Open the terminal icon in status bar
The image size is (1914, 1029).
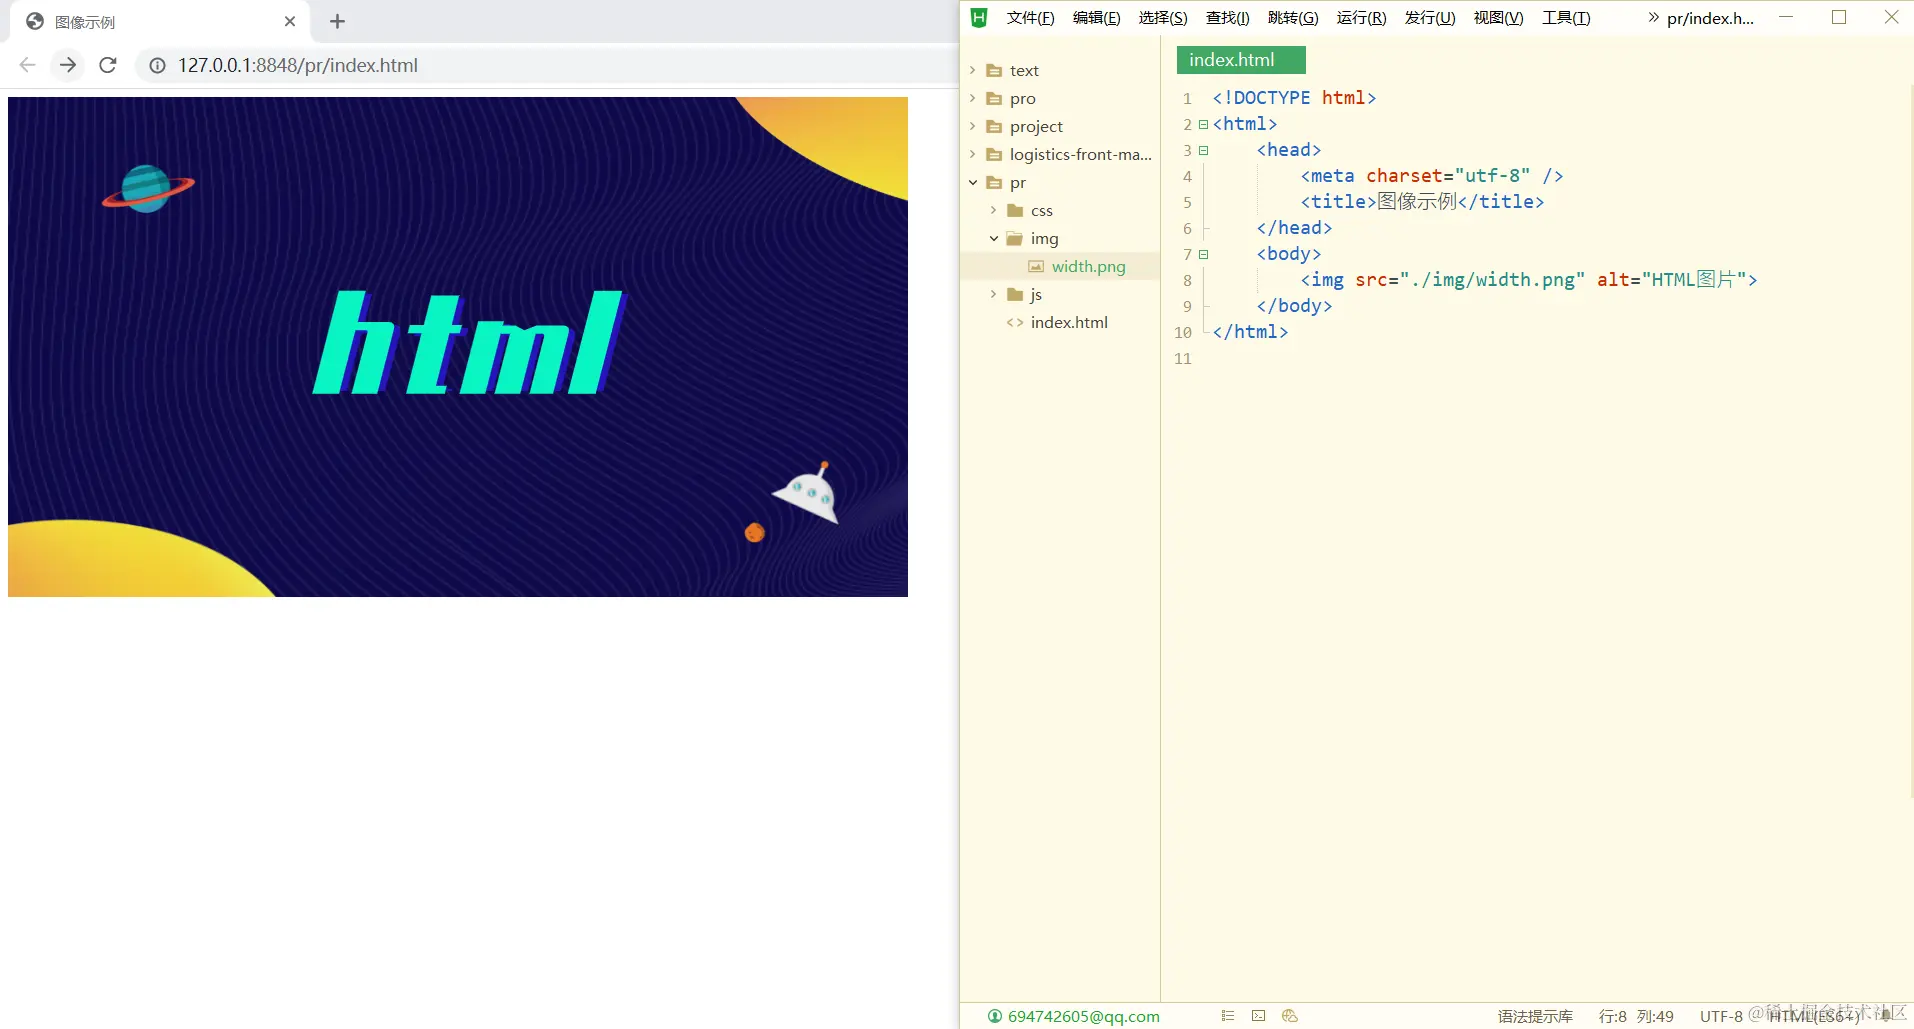(x=1258, y=1016)
